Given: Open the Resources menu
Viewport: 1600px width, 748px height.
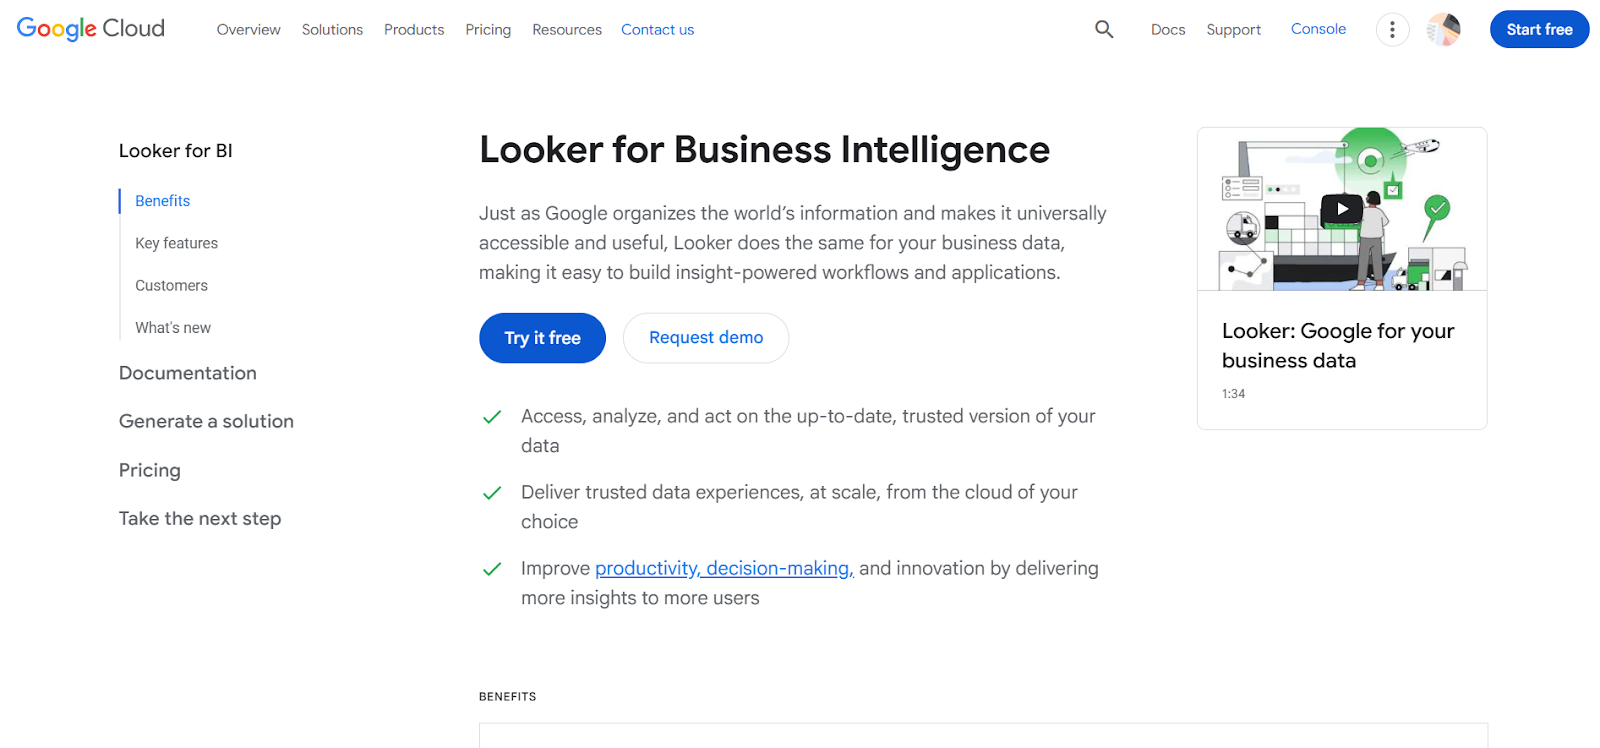Looking at the screenshot, I should 566,30.
